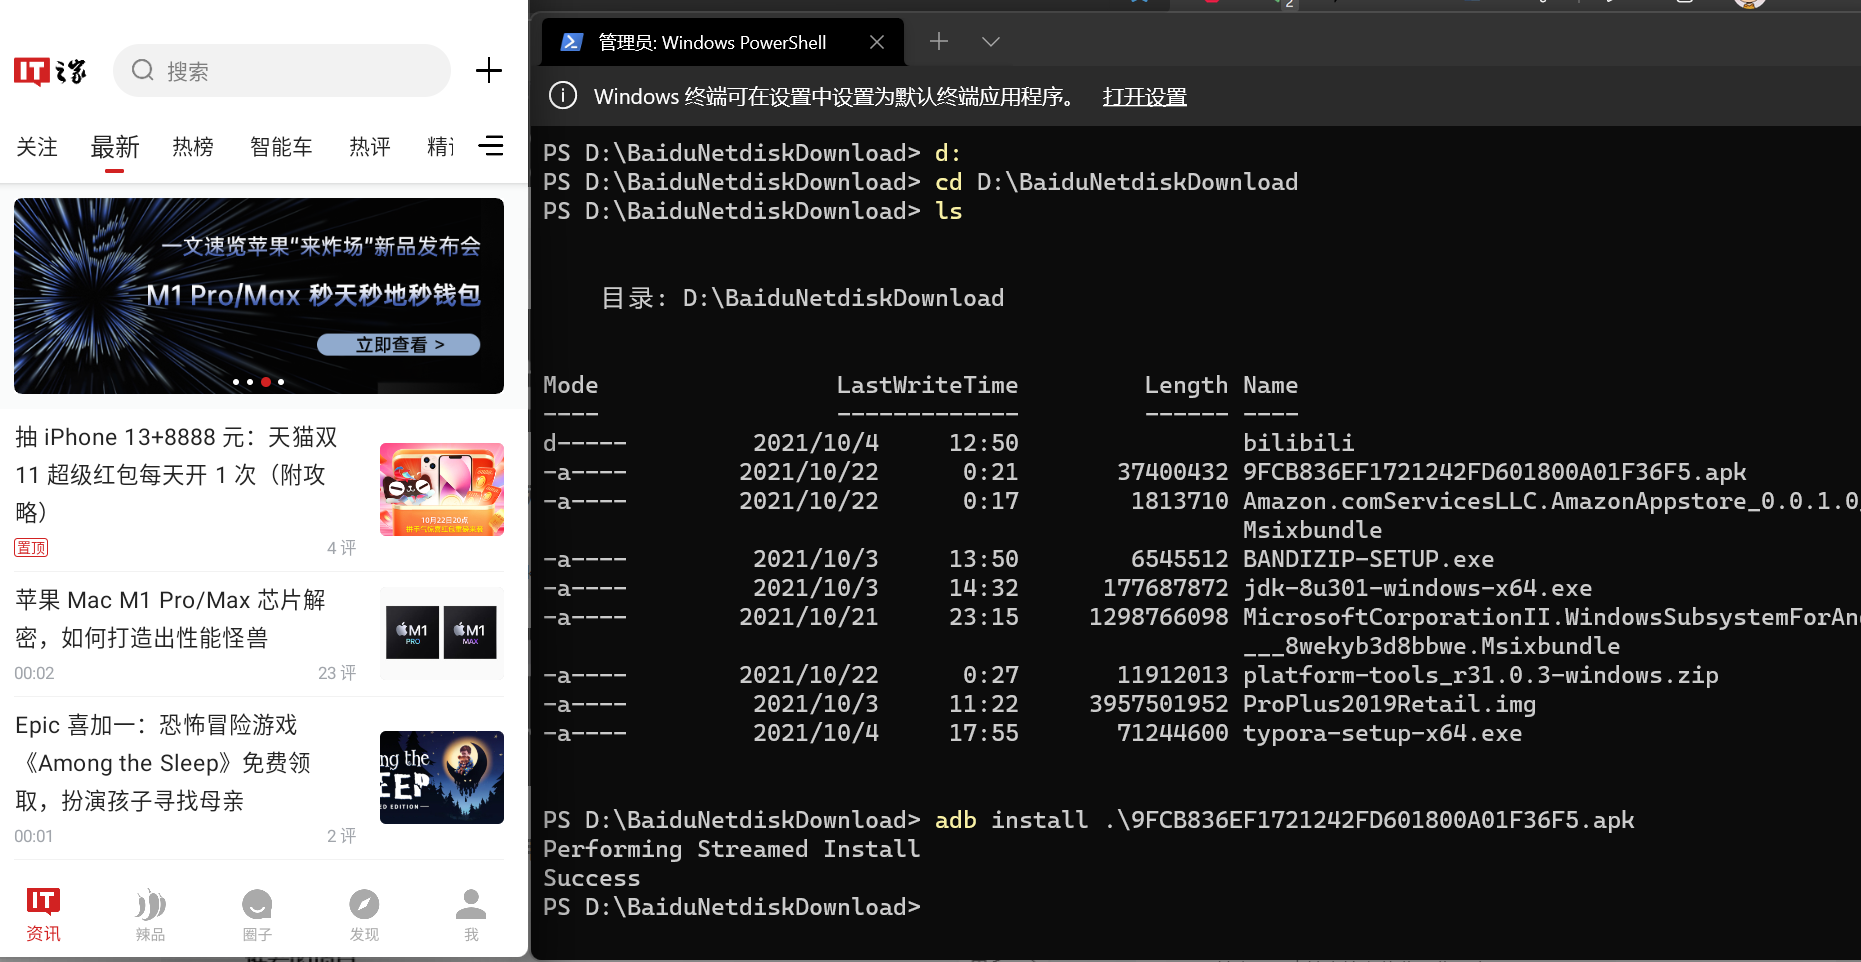Click the plus icon next to search
Screen dimensions: 1861x962
pyautogui.click(x=489, y=70)
